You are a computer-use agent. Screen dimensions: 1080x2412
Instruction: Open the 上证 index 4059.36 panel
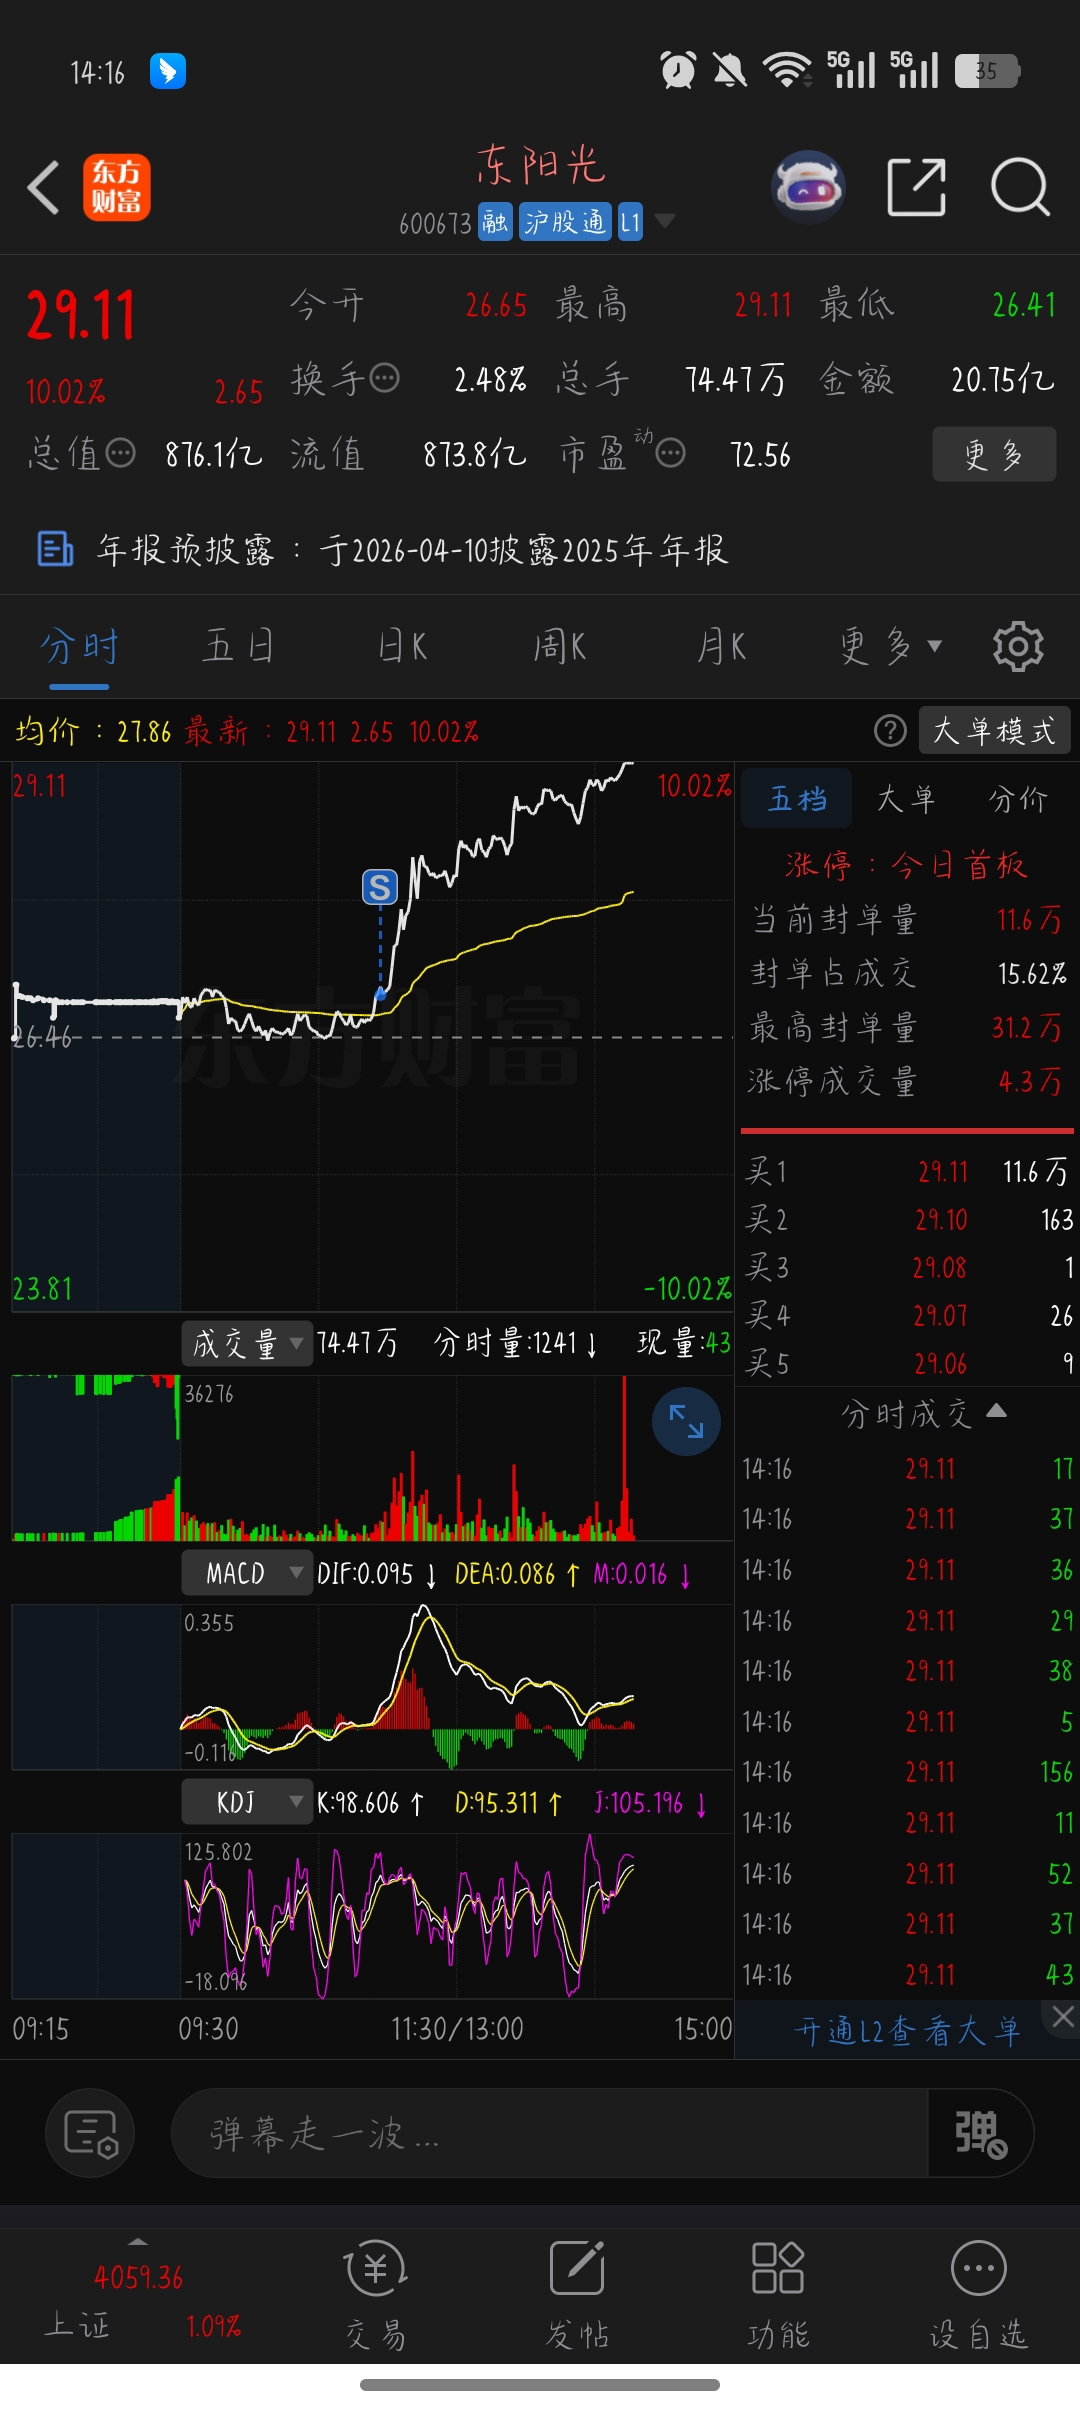pos(140,2300)
